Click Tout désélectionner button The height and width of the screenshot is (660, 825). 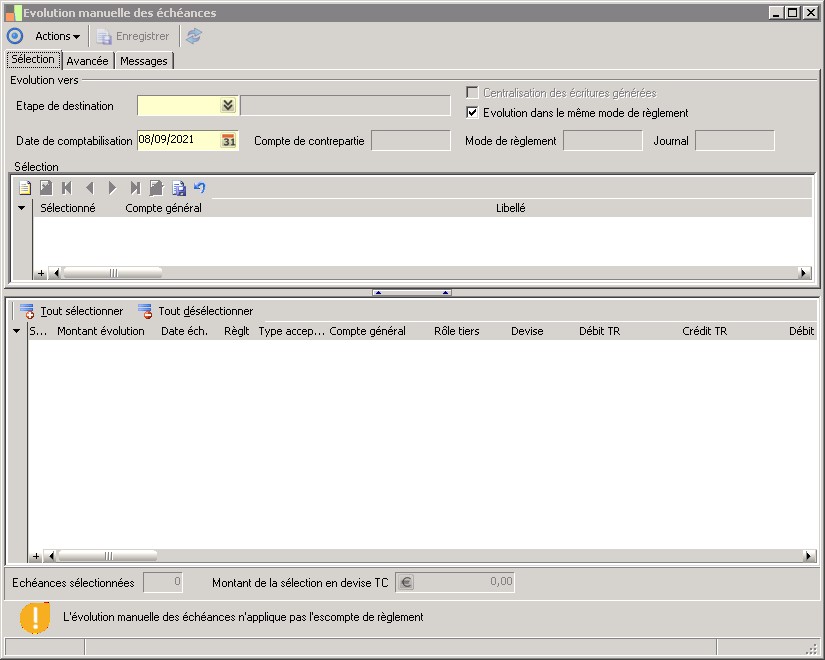click(x=196, y=311)
